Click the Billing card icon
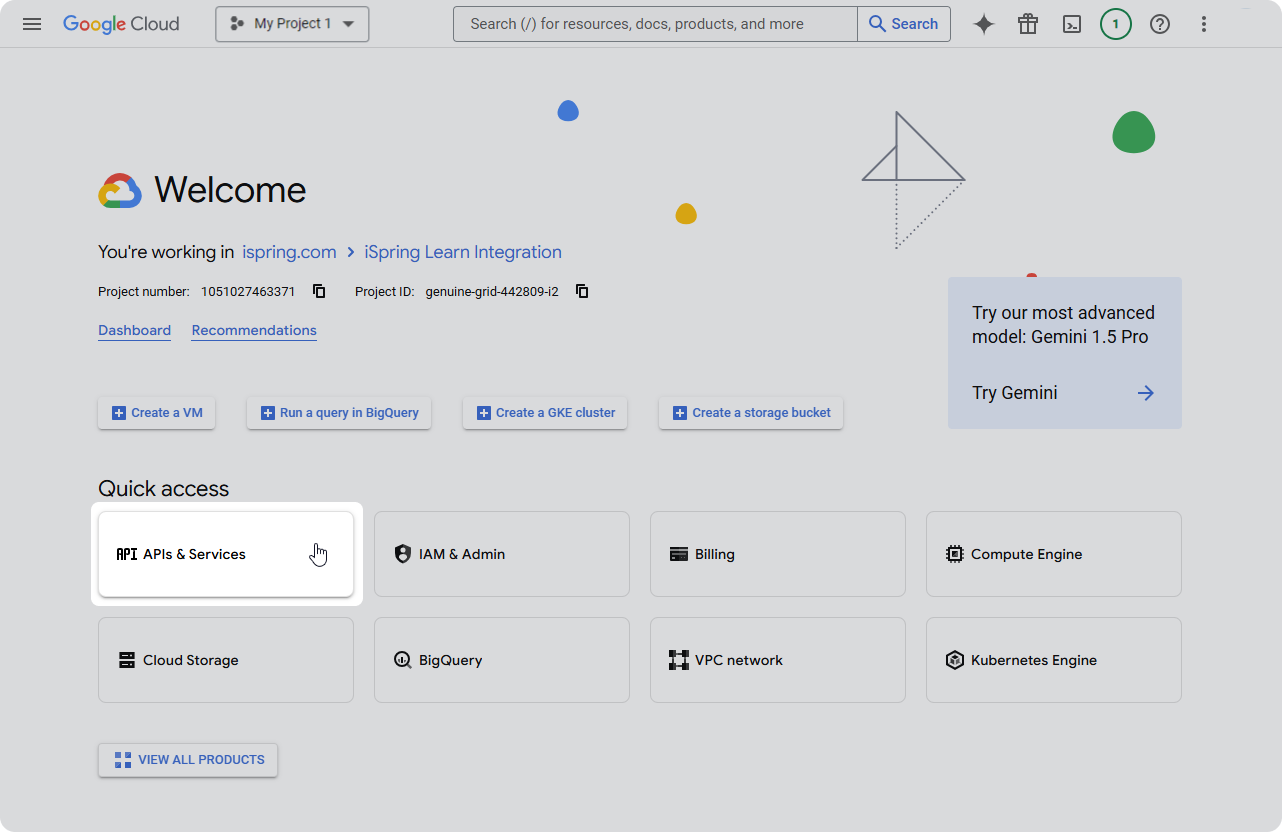Image resolution: width=1282 pixels, height=832 pixels. [679, 554]
